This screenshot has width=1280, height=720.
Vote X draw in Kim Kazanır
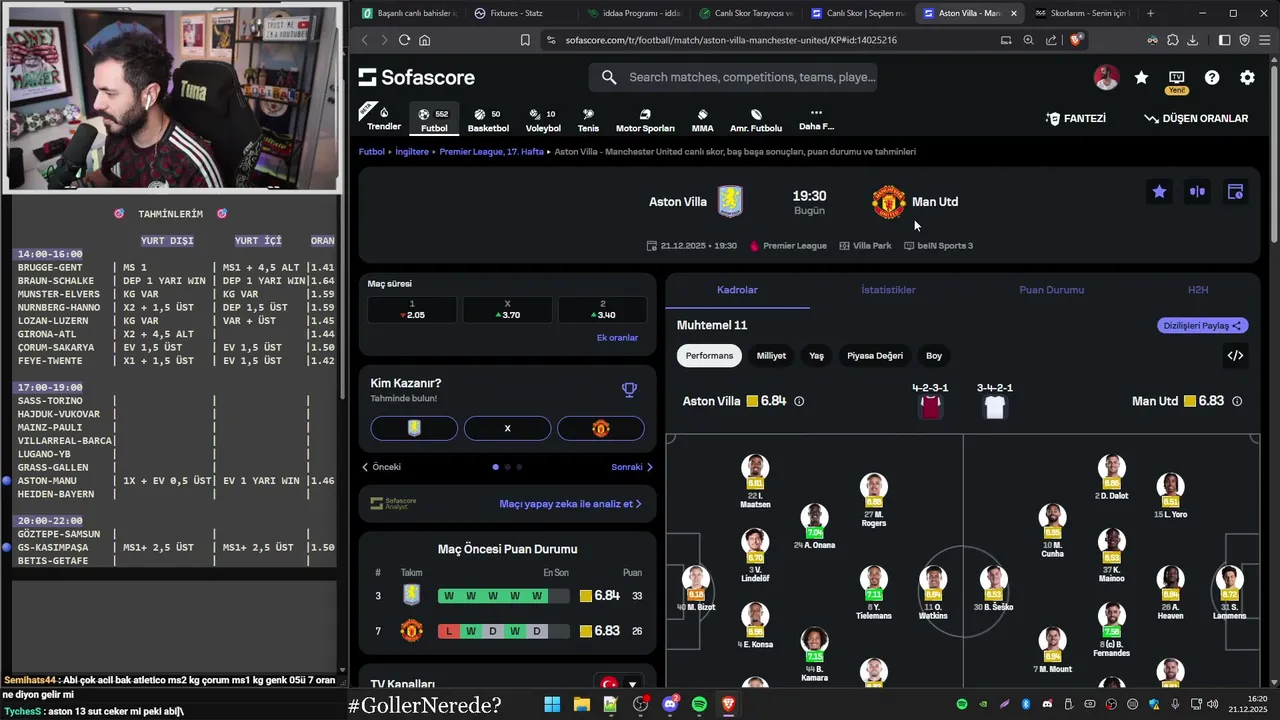[x=507, y=428]
